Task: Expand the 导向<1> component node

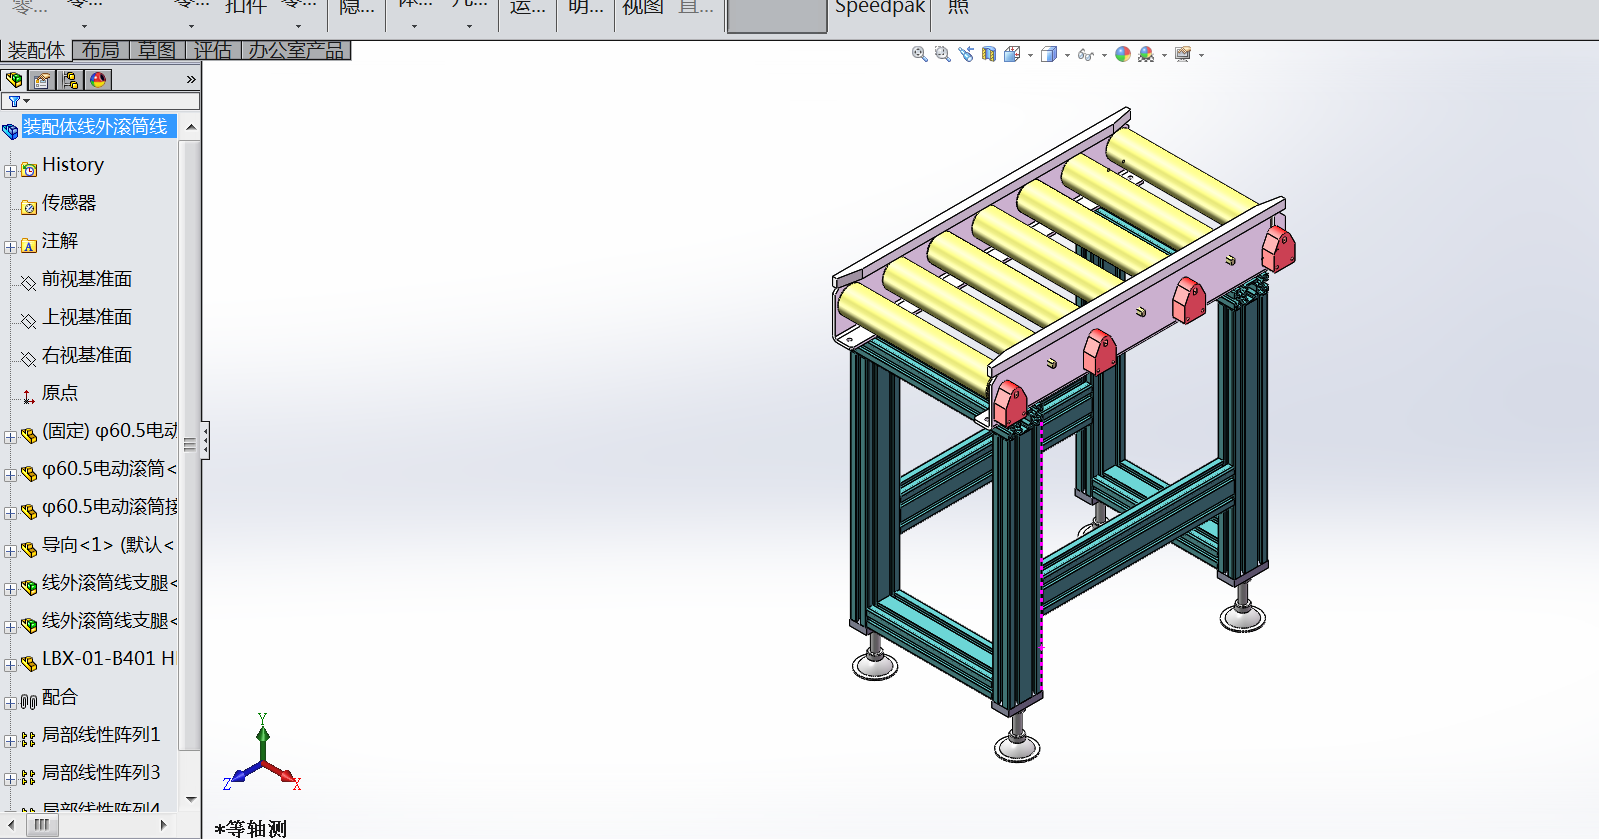Action: tap(10, 551)
